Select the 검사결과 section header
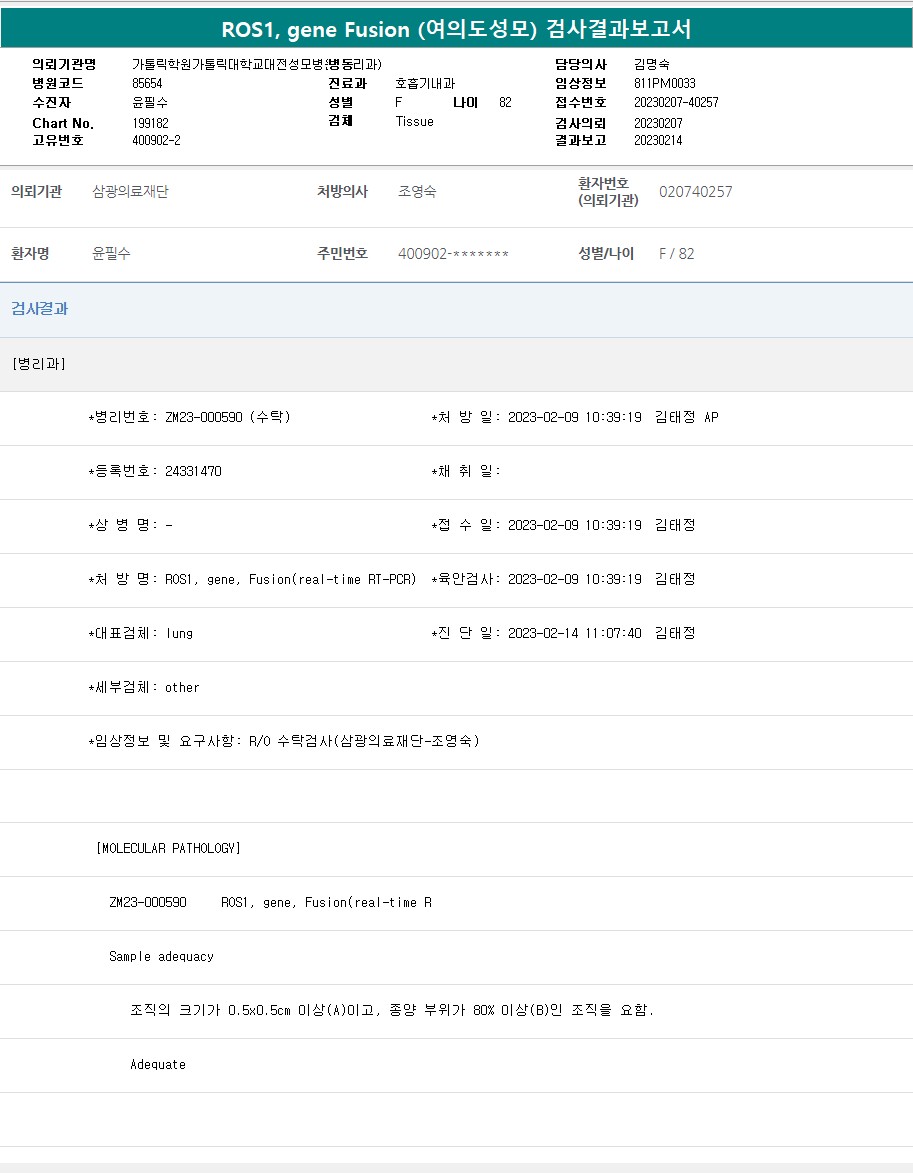The image size is (913, 1173). coord(40,309)
